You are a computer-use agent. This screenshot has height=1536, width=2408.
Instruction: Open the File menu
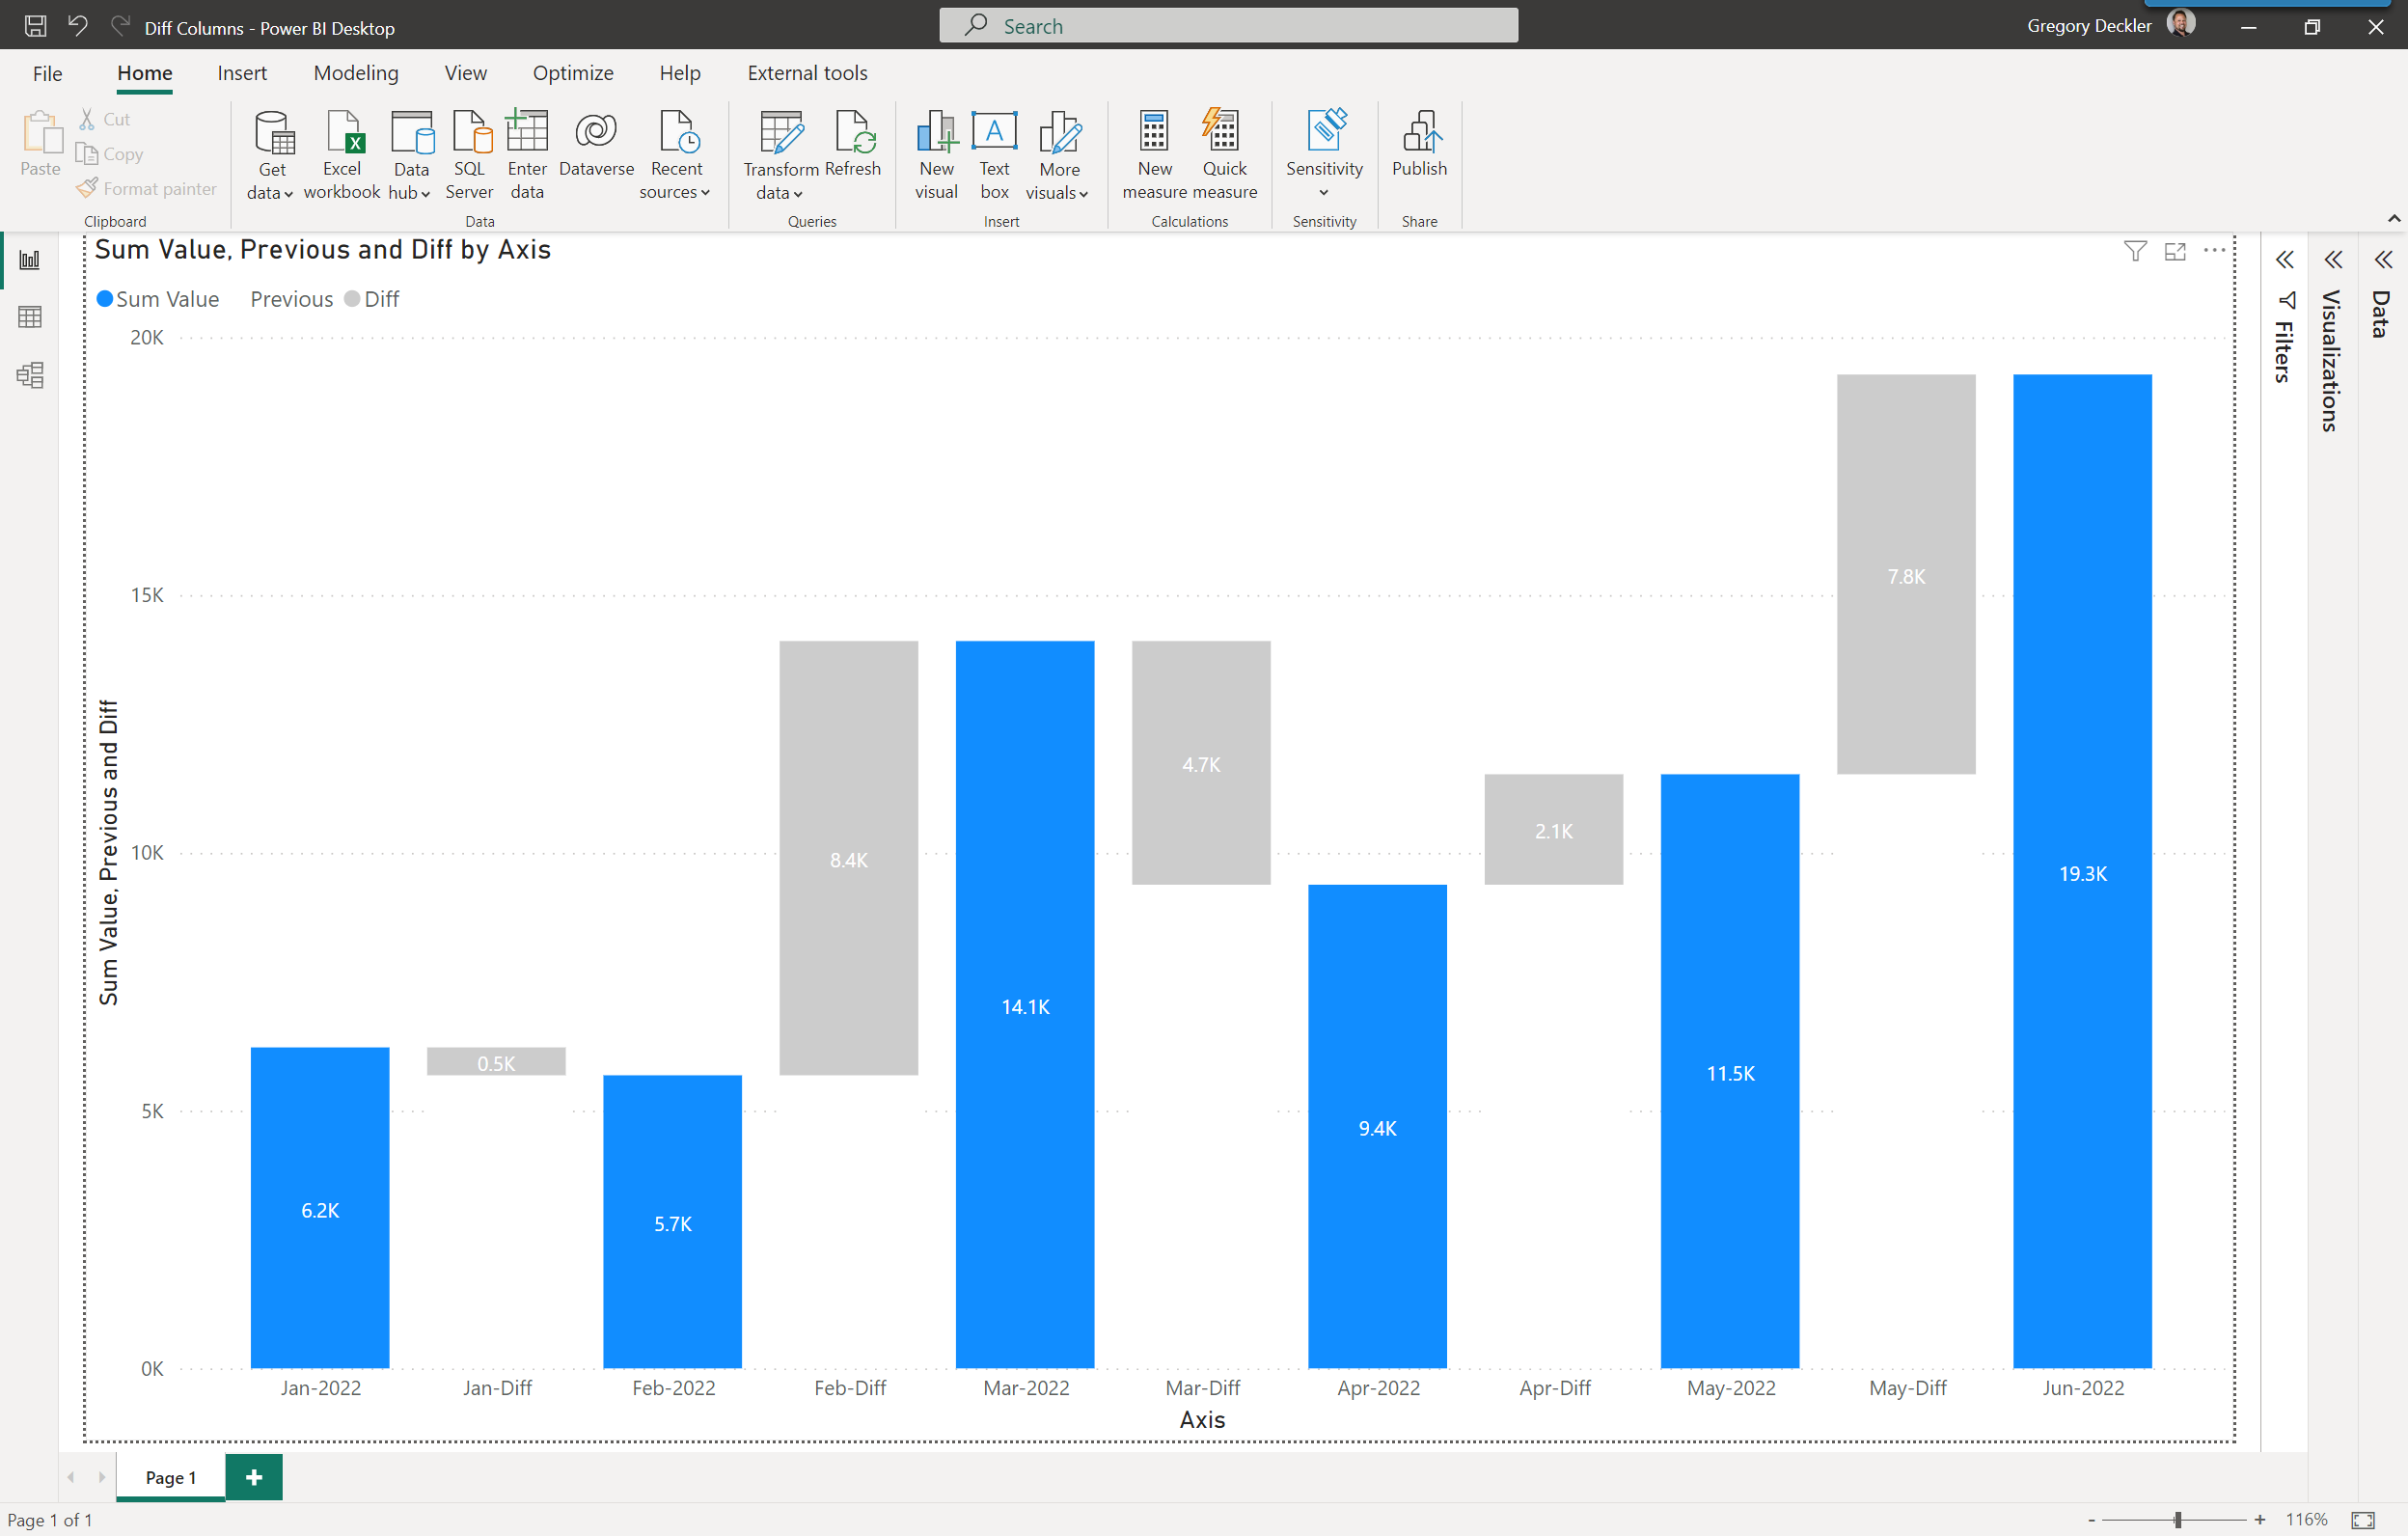(x=47, y=73)
